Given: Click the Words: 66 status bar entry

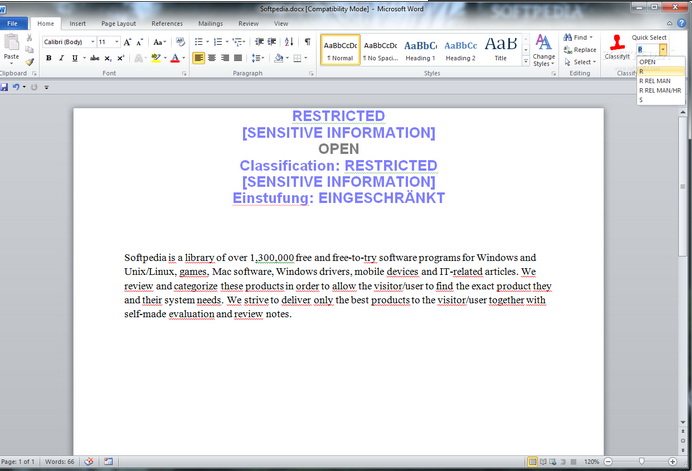Looking at the screenshot, I should (x=60, y=461).
